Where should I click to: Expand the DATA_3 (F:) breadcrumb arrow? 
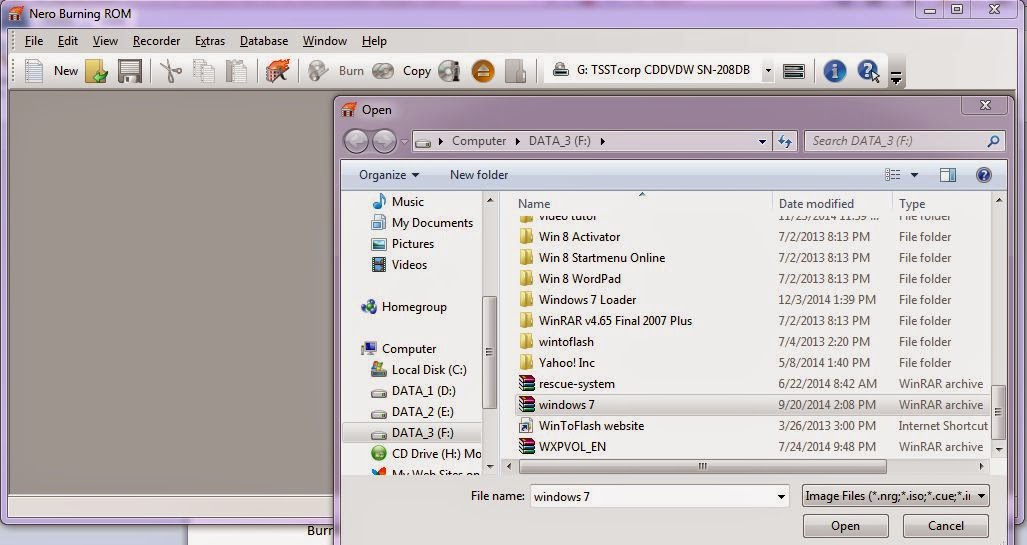click(x=603, y=141)
